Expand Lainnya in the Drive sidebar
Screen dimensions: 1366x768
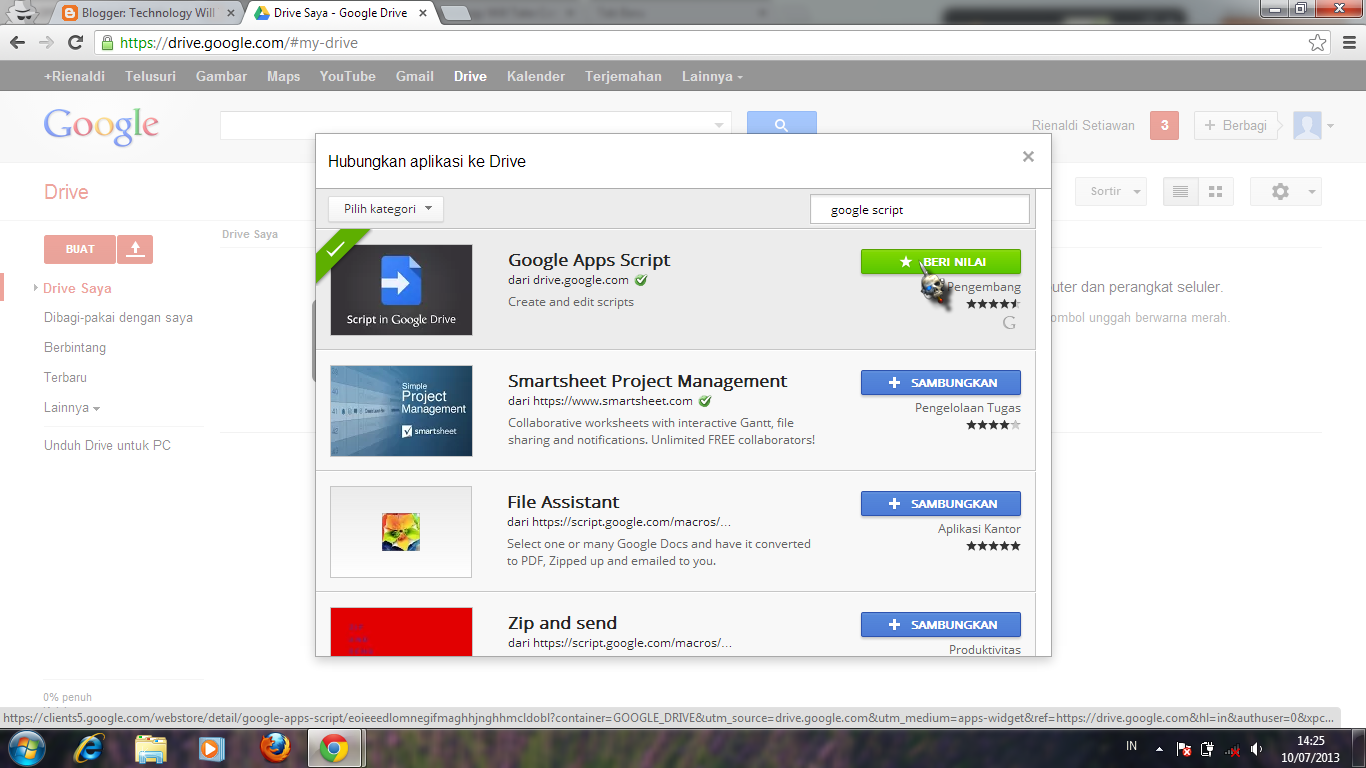(72, 408)
